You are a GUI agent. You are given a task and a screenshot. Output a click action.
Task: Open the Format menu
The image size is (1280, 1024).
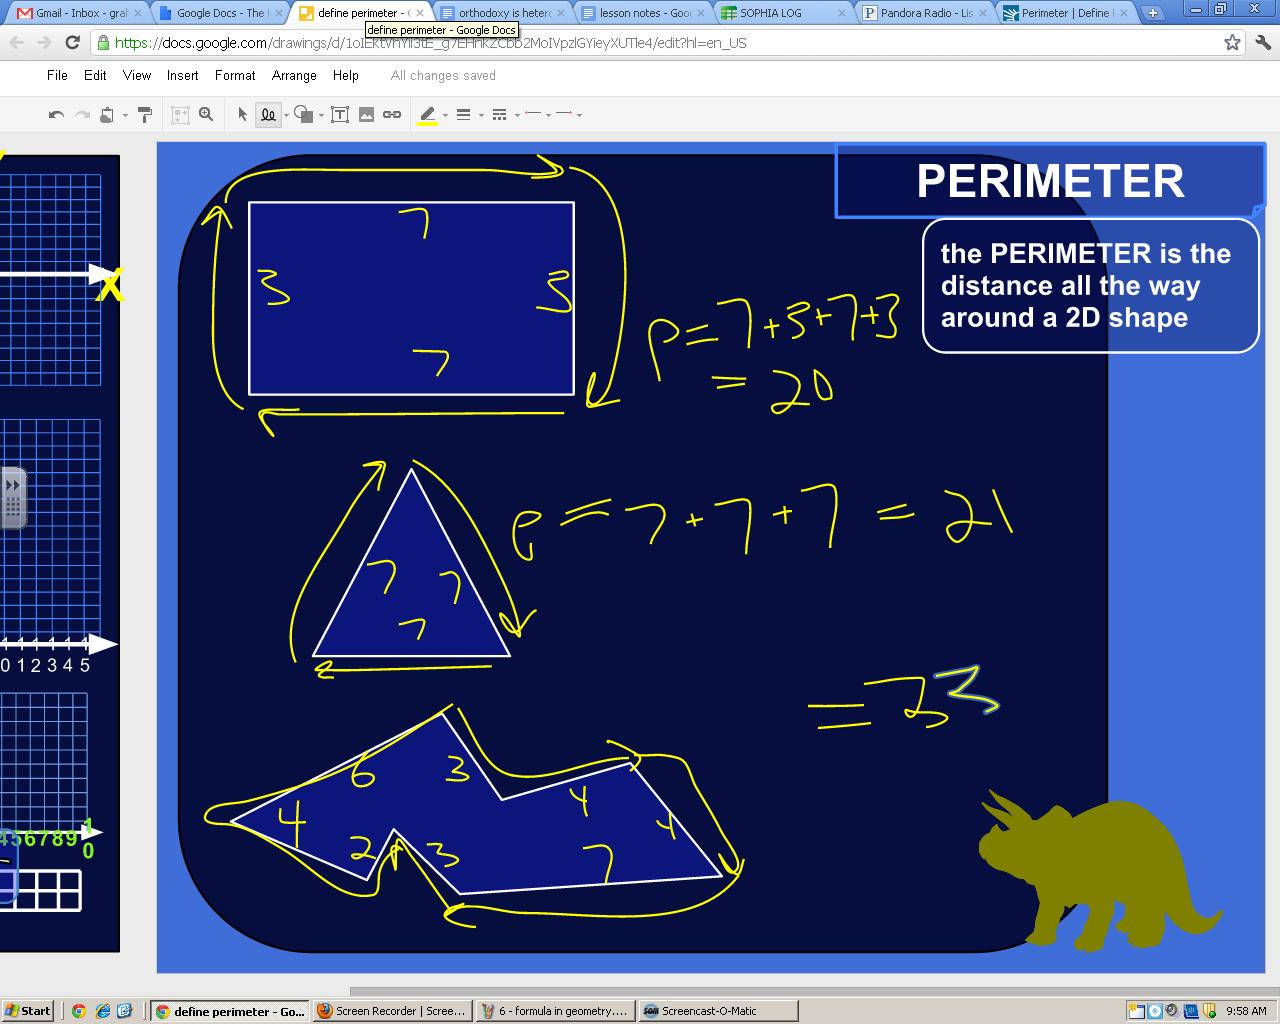click(x=234, y=75)
